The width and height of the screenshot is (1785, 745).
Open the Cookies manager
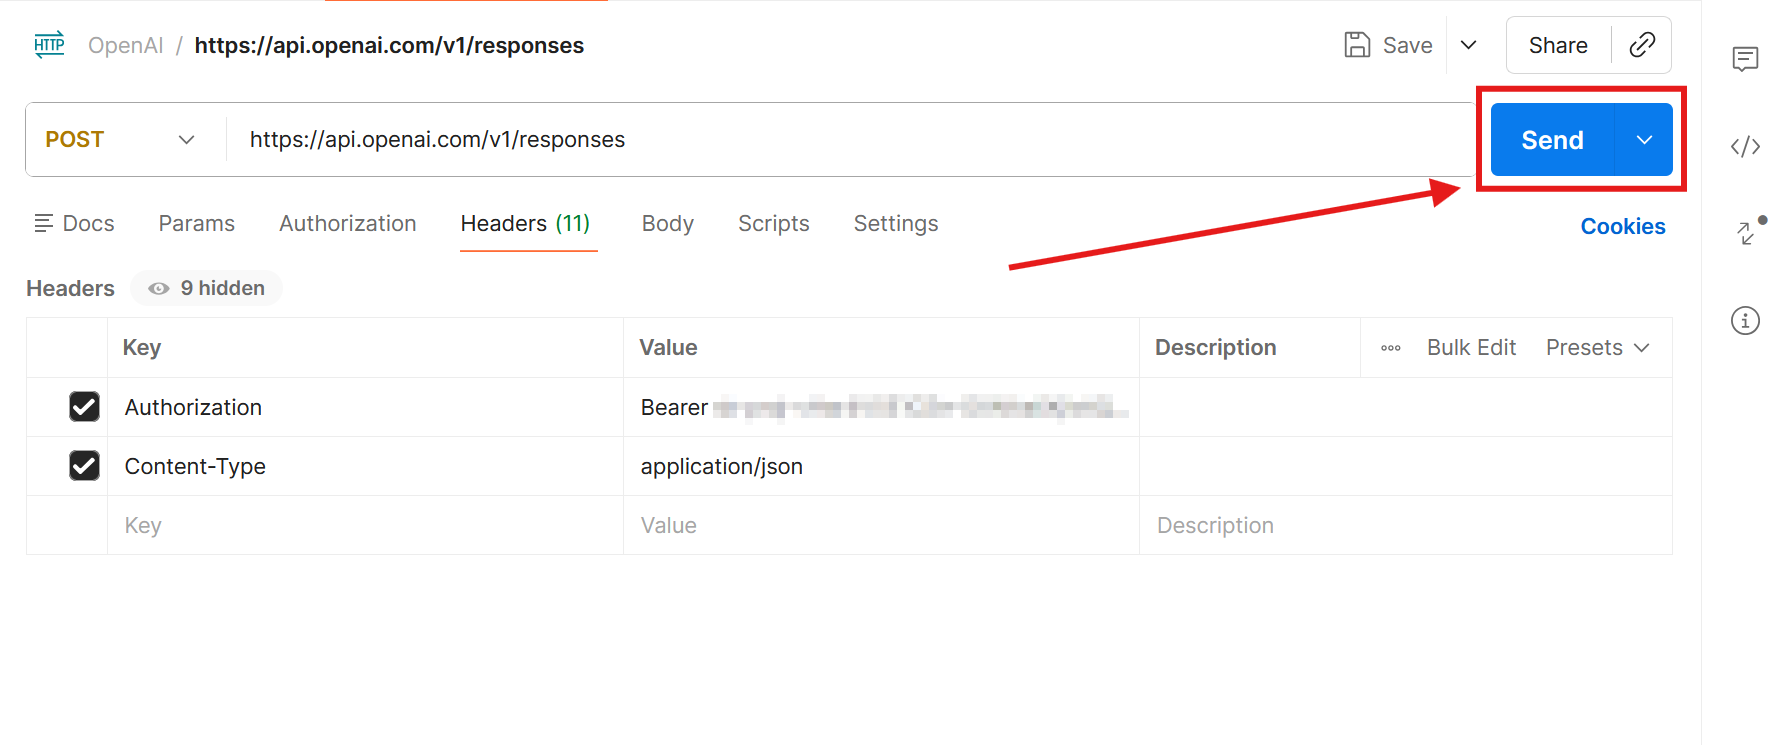(x=1622, y=226)
